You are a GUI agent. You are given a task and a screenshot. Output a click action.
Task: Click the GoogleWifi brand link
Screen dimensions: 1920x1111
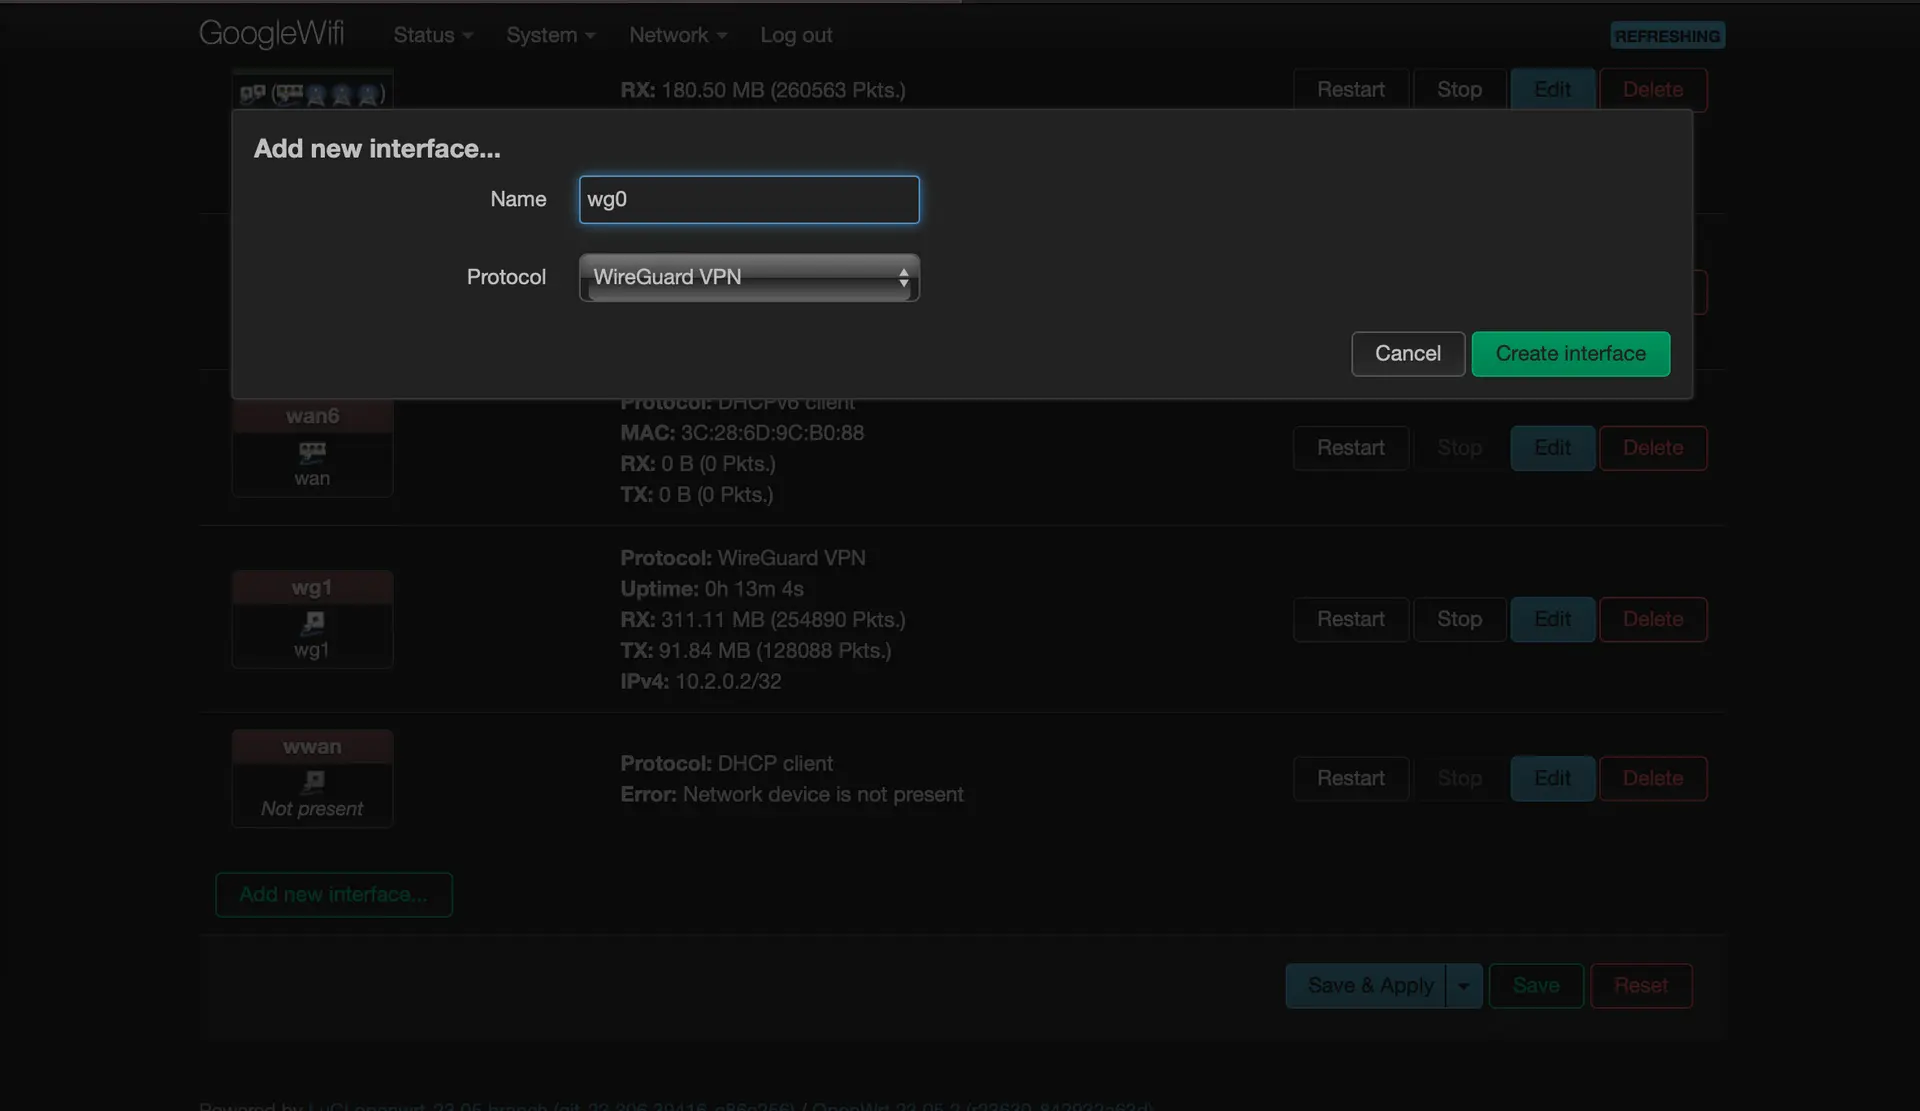click(271, 33)
